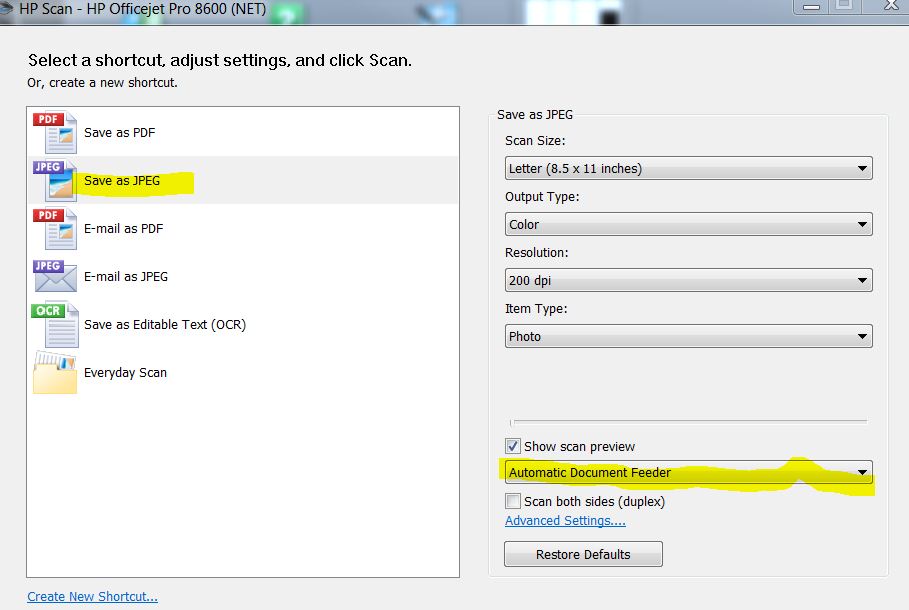Disable the Show scan preview checkbox

512,446
